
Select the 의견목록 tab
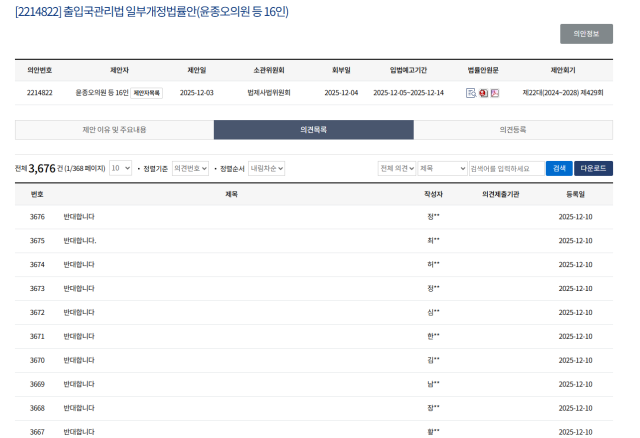click(313, 130)
